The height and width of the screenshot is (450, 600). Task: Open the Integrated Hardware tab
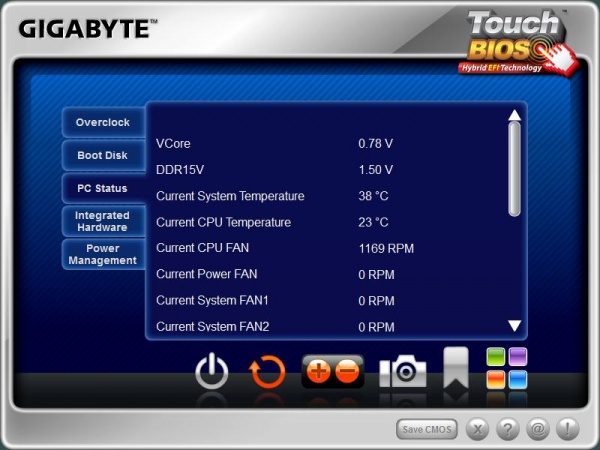[x=103, y=221]
